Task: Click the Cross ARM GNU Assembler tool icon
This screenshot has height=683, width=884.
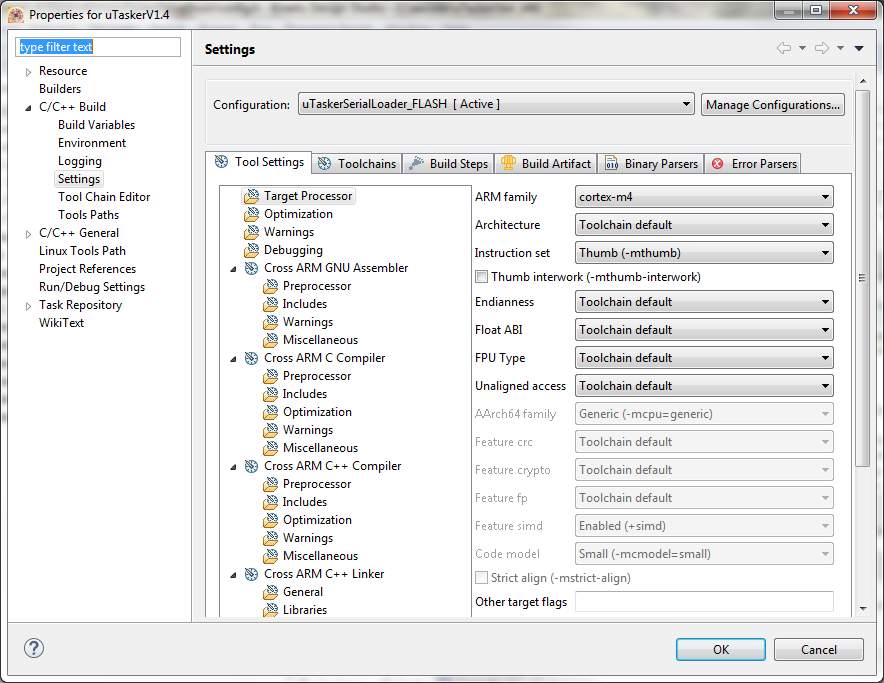Action: click(x=251, y=268)
